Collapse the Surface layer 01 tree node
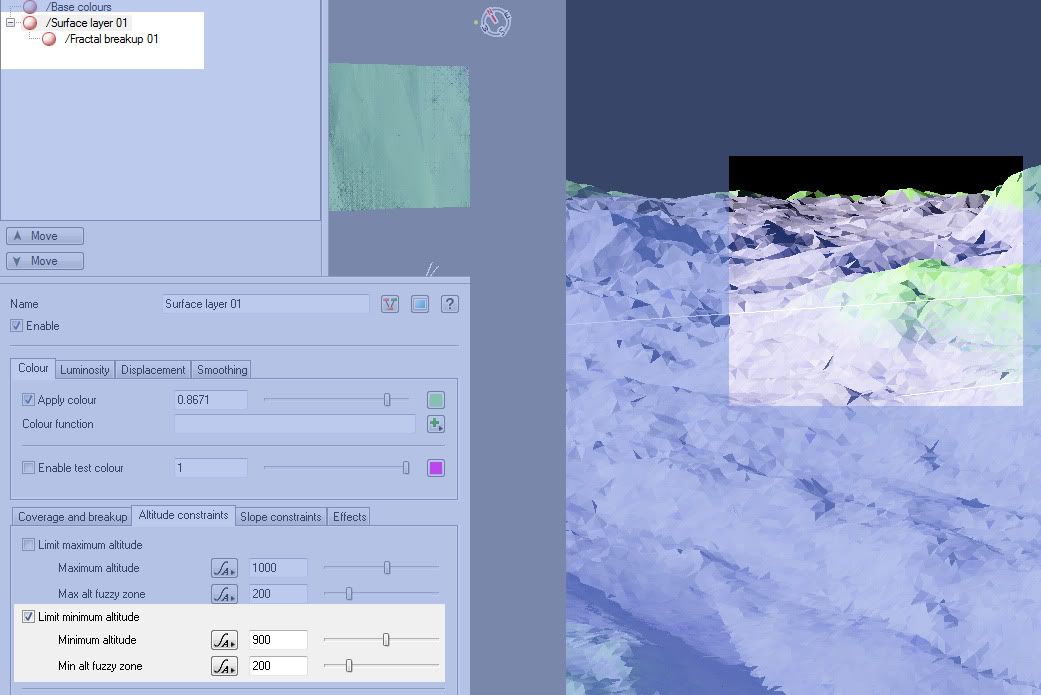 (x=10, y=22)
